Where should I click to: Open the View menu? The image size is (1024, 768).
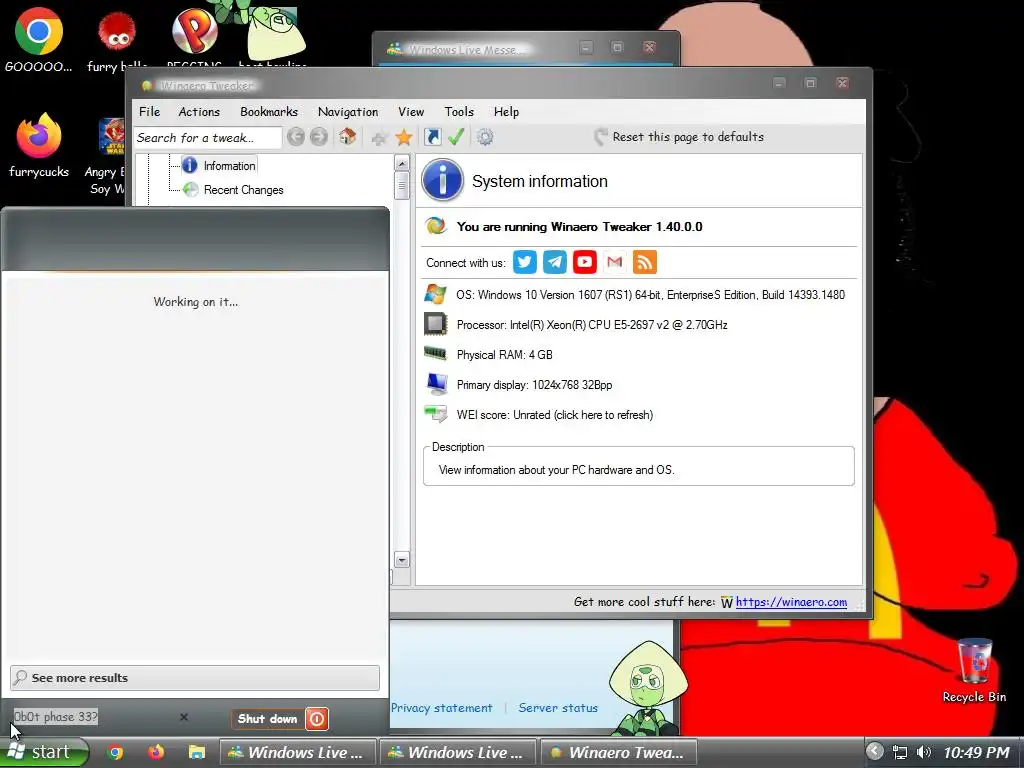point(411,112)
